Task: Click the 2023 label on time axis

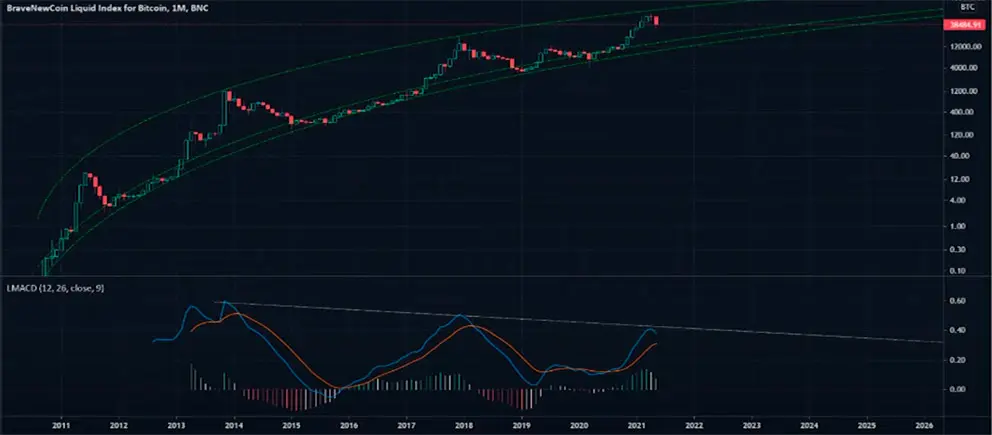Action: [x=752, y=425]
